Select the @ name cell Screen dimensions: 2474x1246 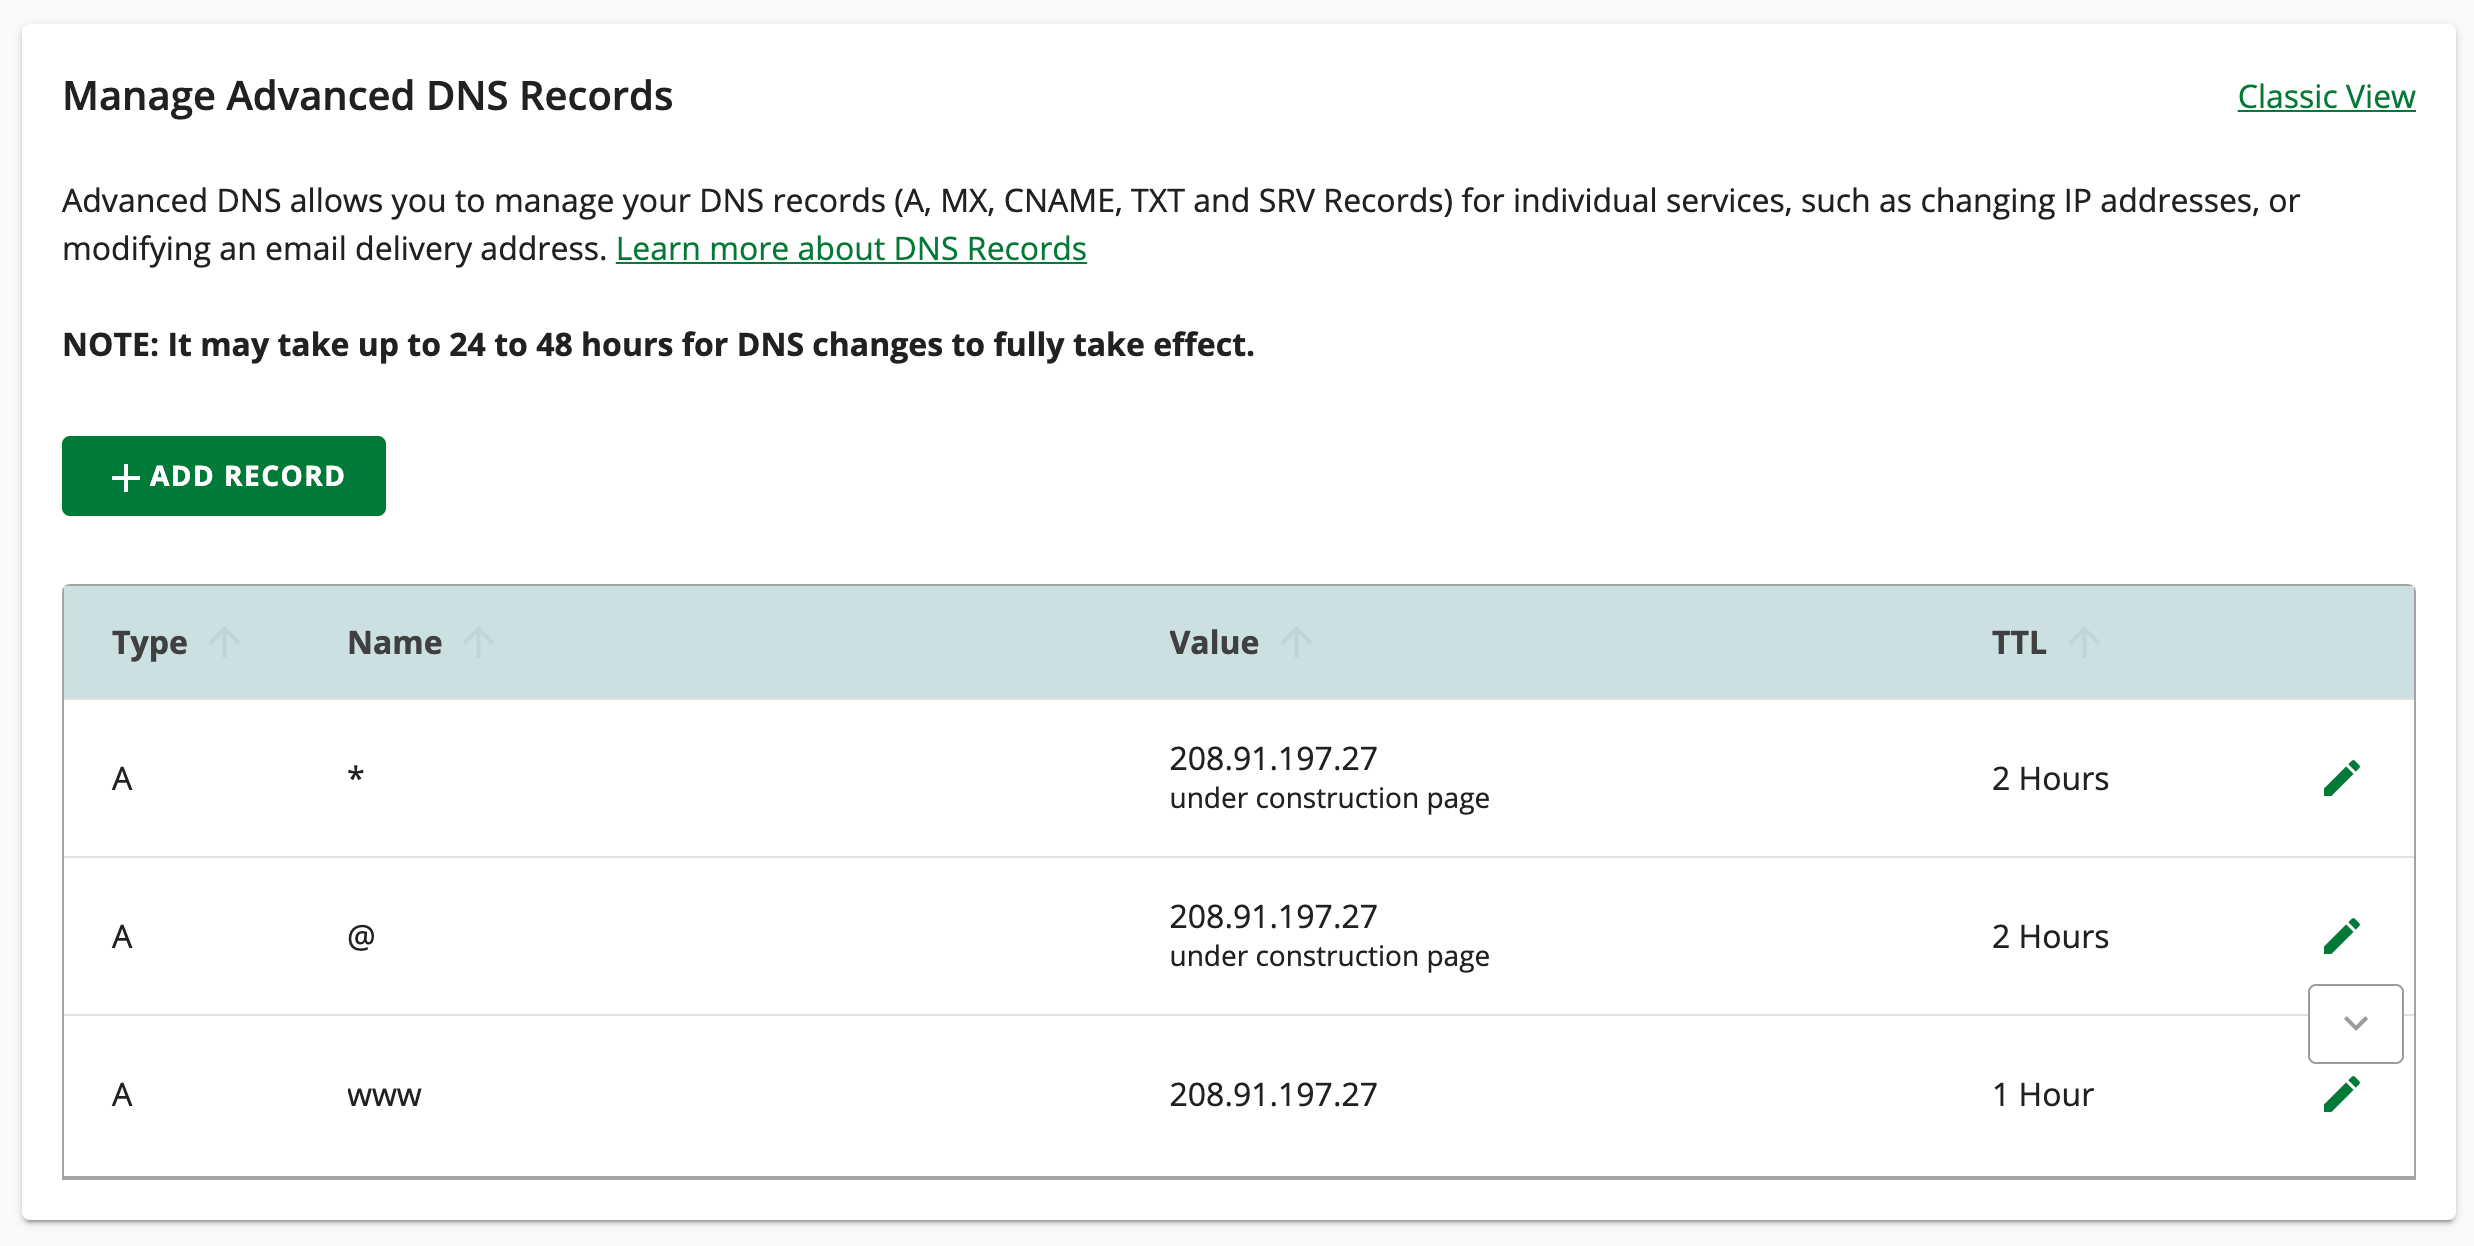pyautogui.click(x=361, y=937)
